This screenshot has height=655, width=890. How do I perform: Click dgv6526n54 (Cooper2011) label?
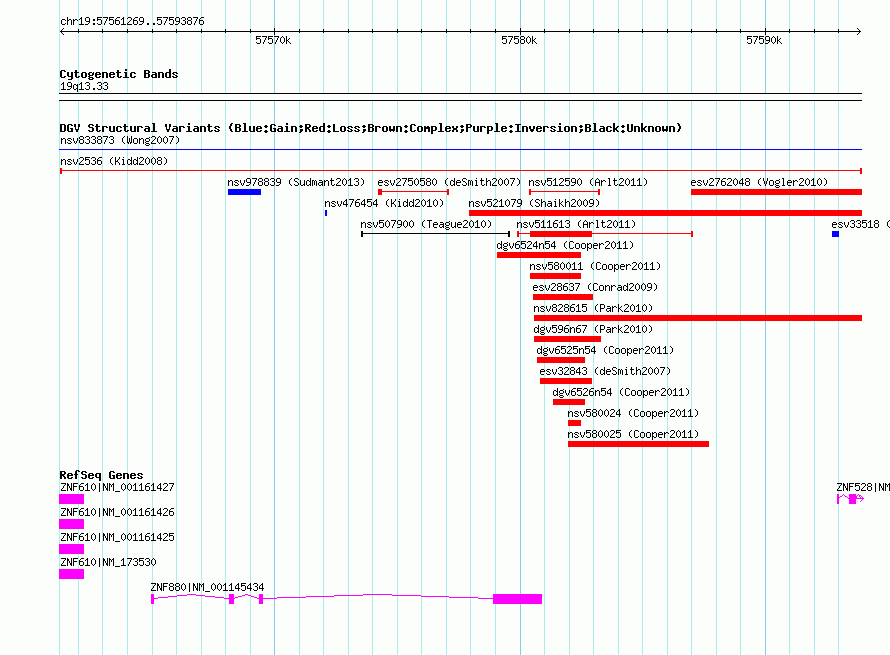(621, 392)
